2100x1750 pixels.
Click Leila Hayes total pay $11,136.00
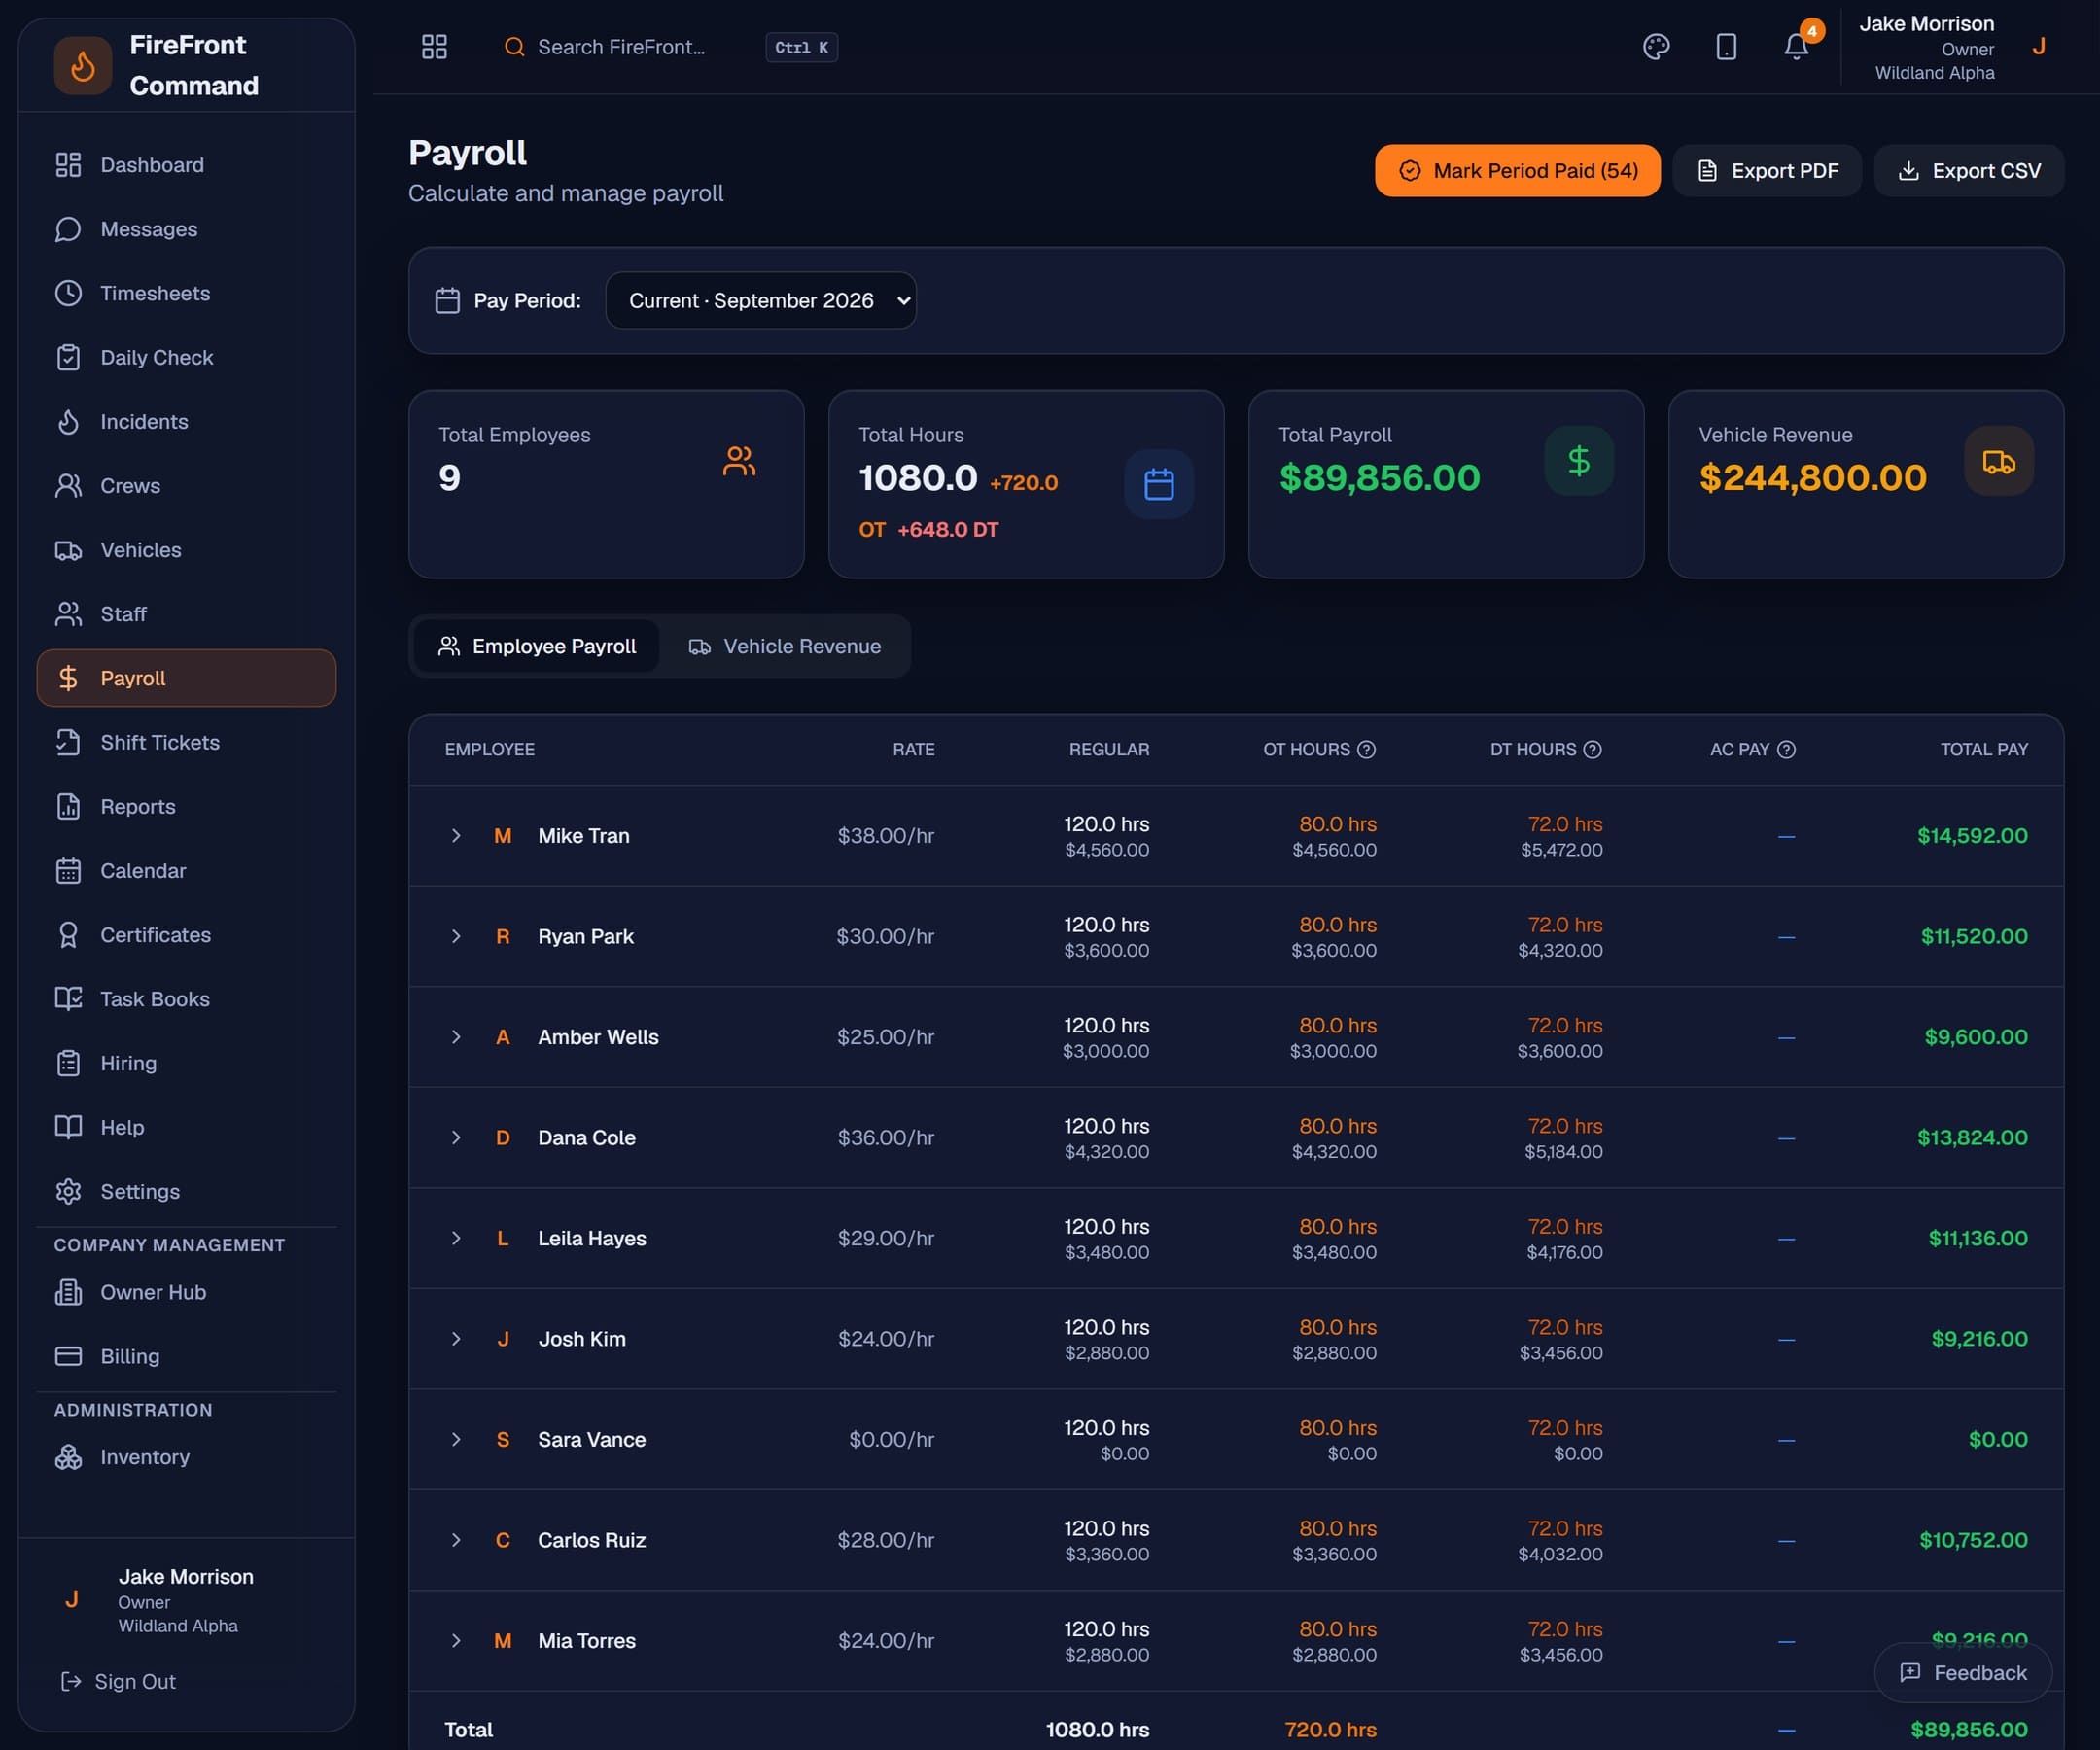[x=1977, y=1238]
